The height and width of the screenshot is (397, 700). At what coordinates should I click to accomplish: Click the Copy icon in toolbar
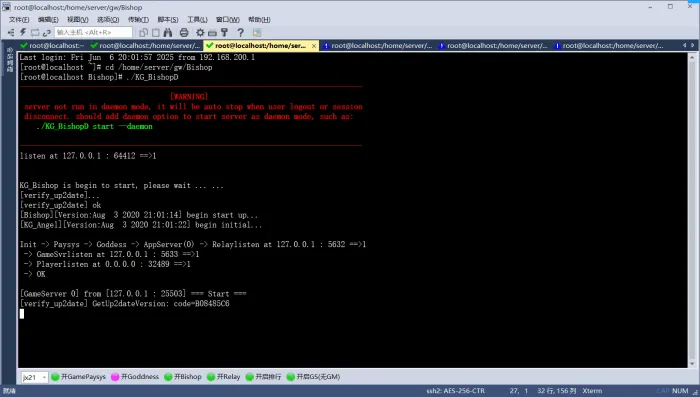[143, 33]
